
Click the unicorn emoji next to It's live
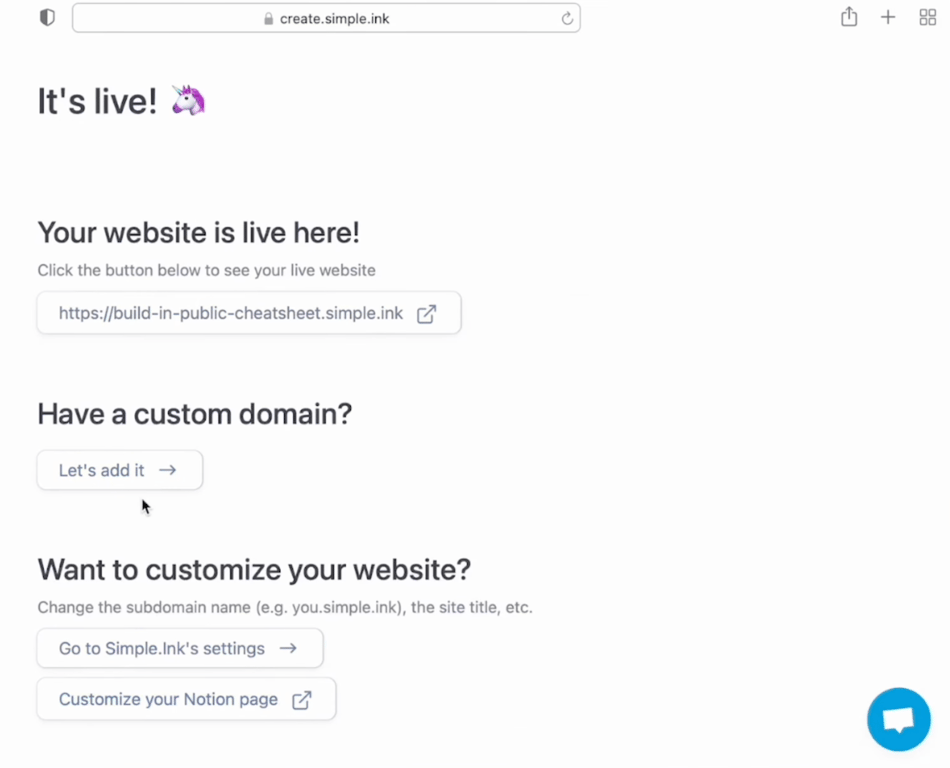[188, 100]
